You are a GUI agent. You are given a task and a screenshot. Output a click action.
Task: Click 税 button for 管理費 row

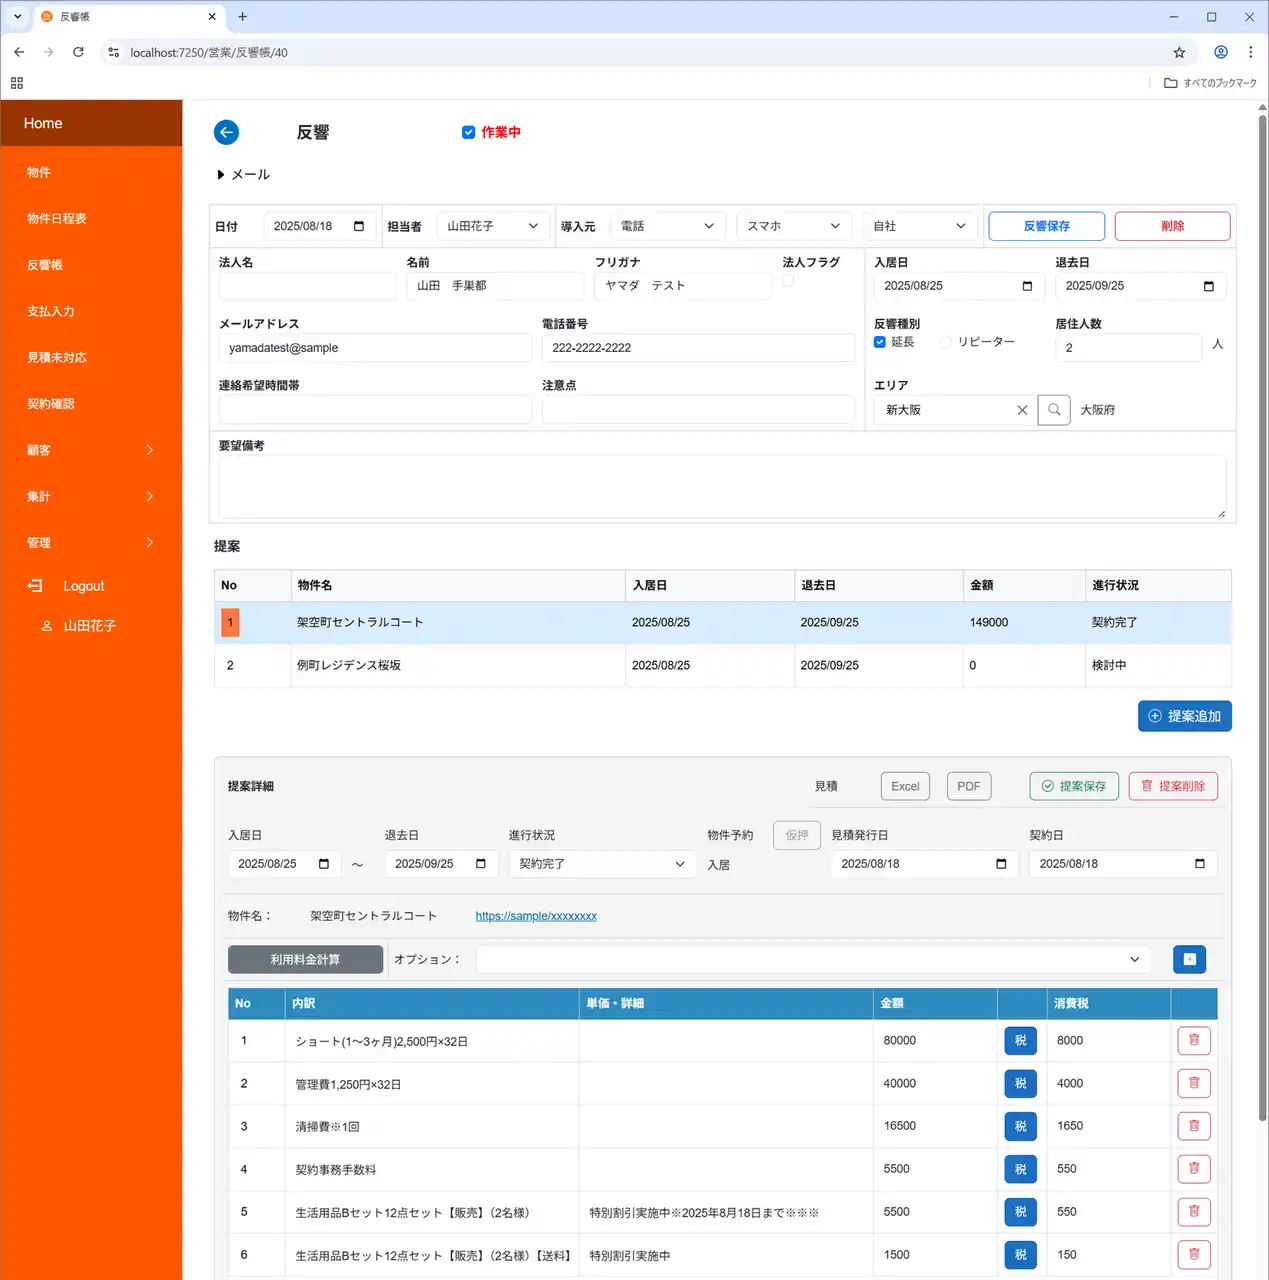coord(1020,1084)
